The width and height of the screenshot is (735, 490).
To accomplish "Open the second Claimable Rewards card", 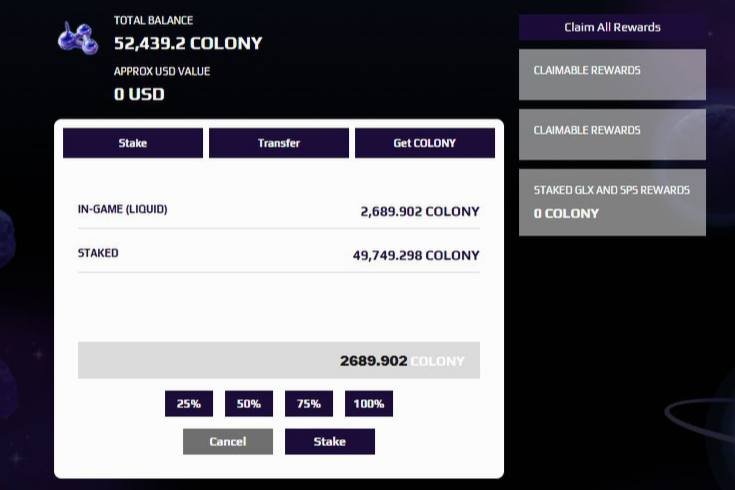I will 612,135.
